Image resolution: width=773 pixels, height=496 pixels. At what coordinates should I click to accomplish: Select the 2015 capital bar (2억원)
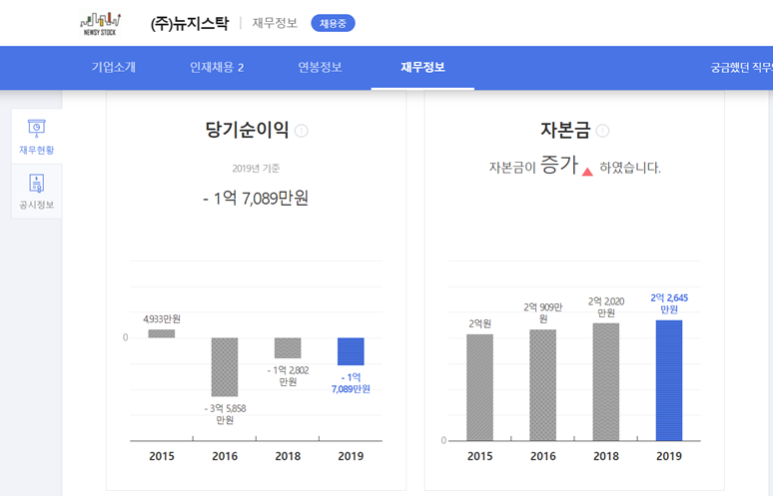tap(479, 387)
